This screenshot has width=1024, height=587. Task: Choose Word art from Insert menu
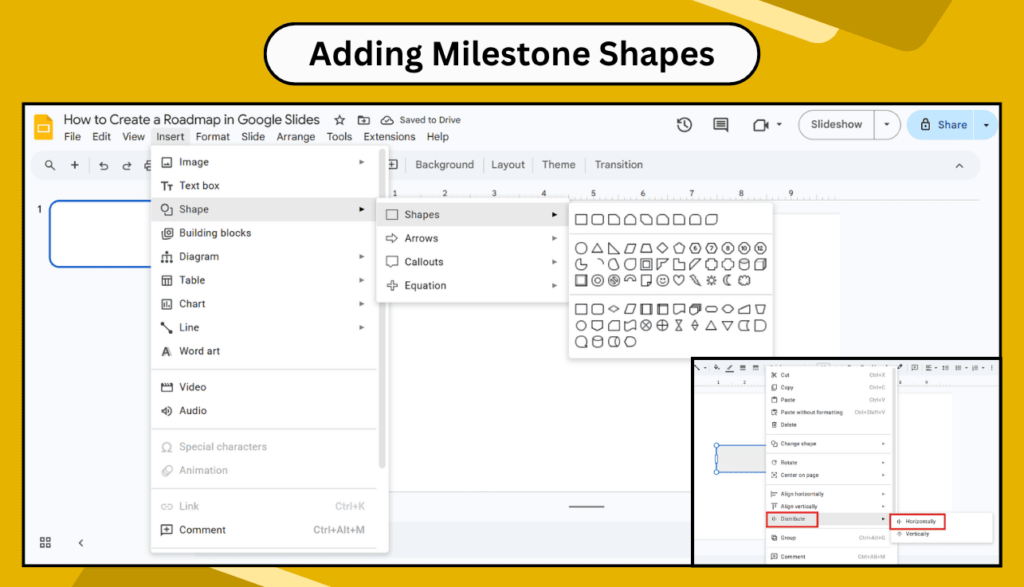coord(264,351)
